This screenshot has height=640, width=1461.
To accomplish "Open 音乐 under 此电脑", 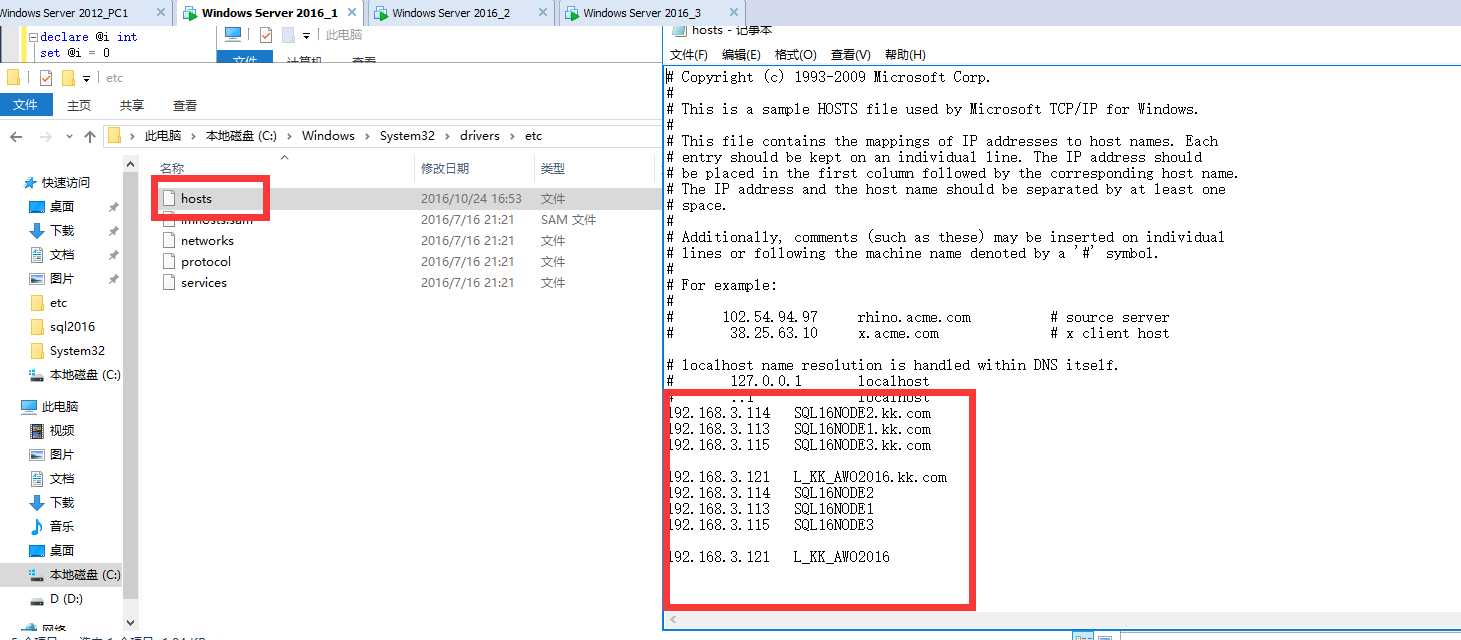I will [x=62, y=527].
